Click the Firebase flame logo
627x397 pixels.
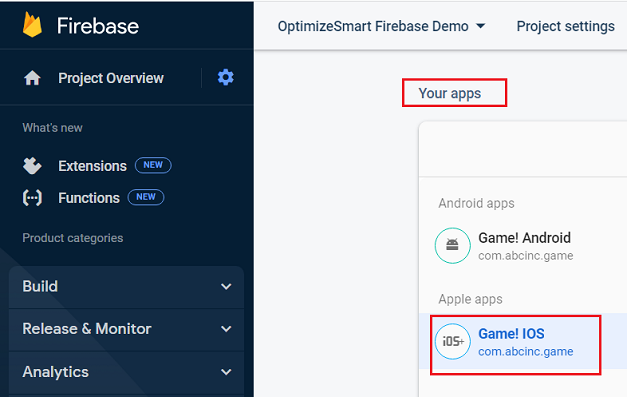[x=32, y=24]
